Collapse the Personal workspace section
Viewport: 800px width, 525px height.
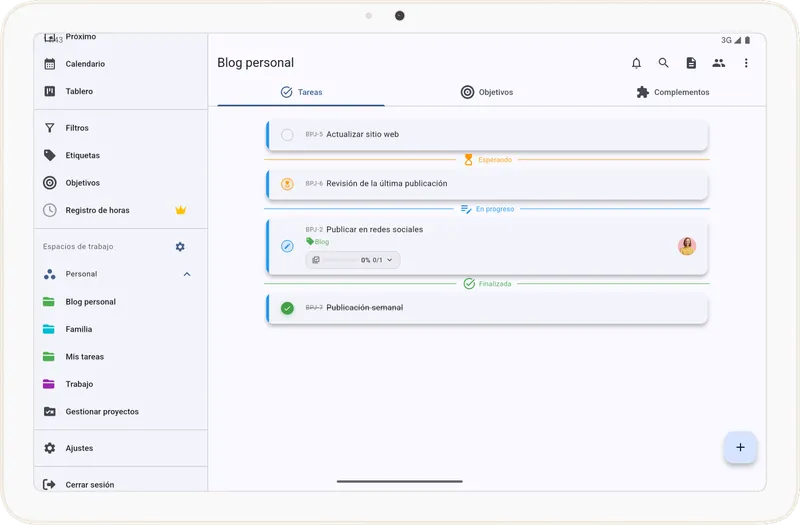(x=187, y=274)
